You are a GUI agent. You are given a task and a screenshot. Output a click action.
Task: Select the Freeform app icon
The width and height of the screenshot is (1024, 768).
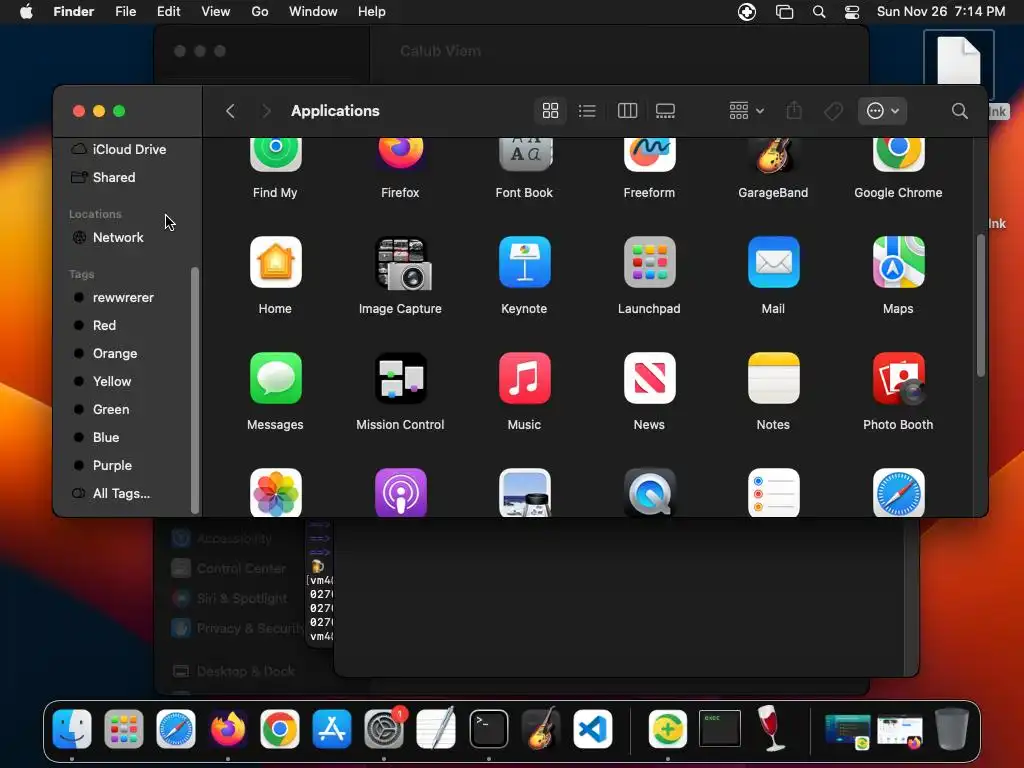click(649, 155)
